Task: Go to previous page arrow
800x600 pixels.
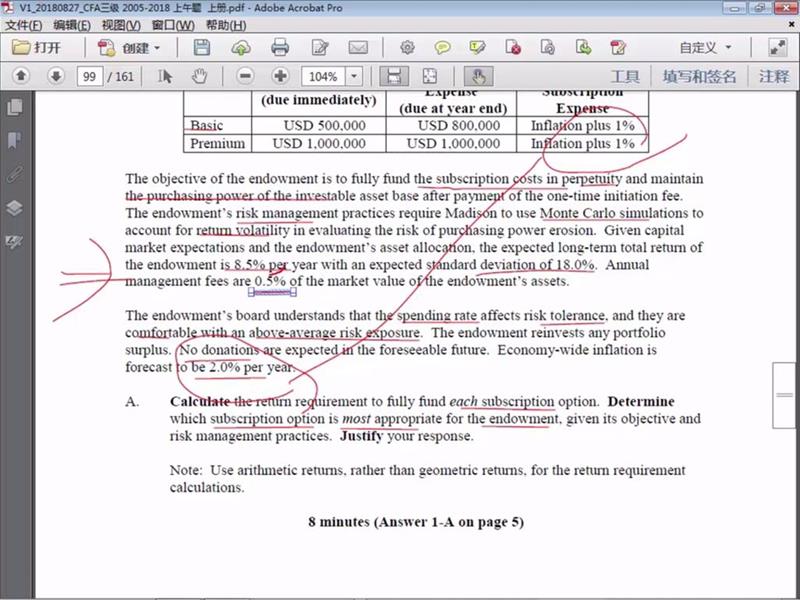Action: (x=21, y=77)
